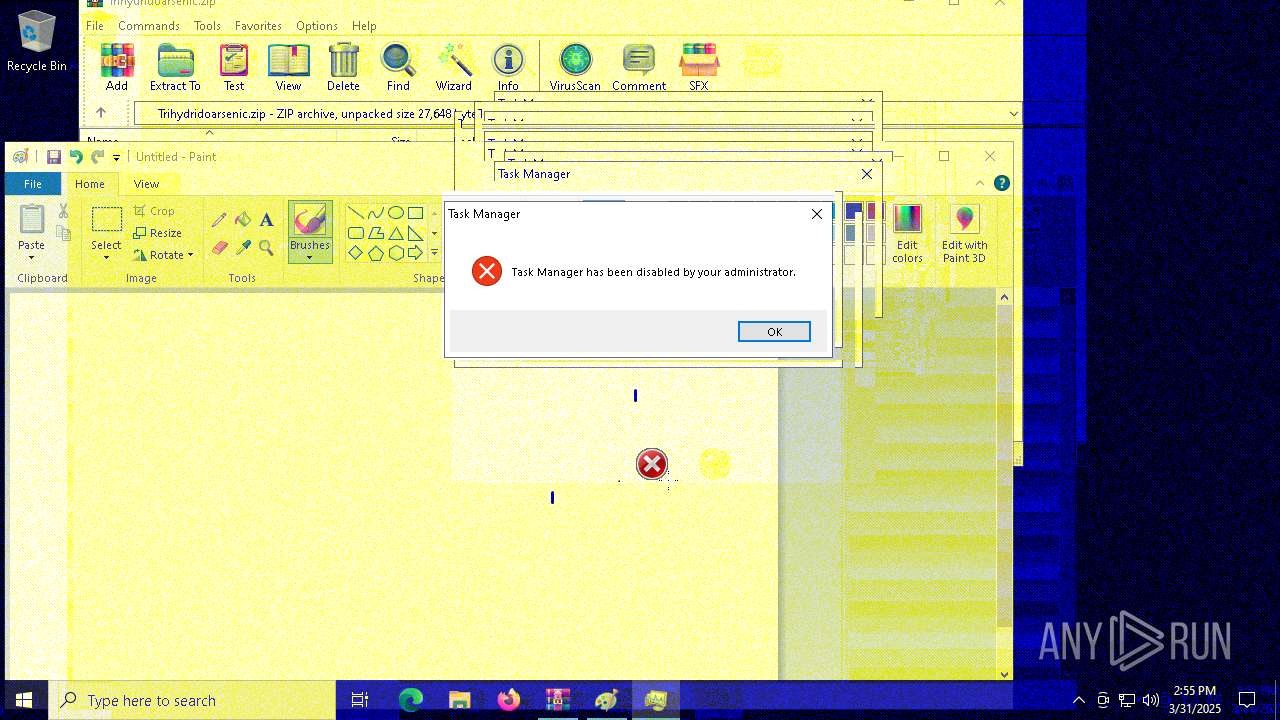Image resolution: width=1280 pixels, height=720 pixels.
Task: Click the Brushes tool icon
Action: (x=309, y=220)
